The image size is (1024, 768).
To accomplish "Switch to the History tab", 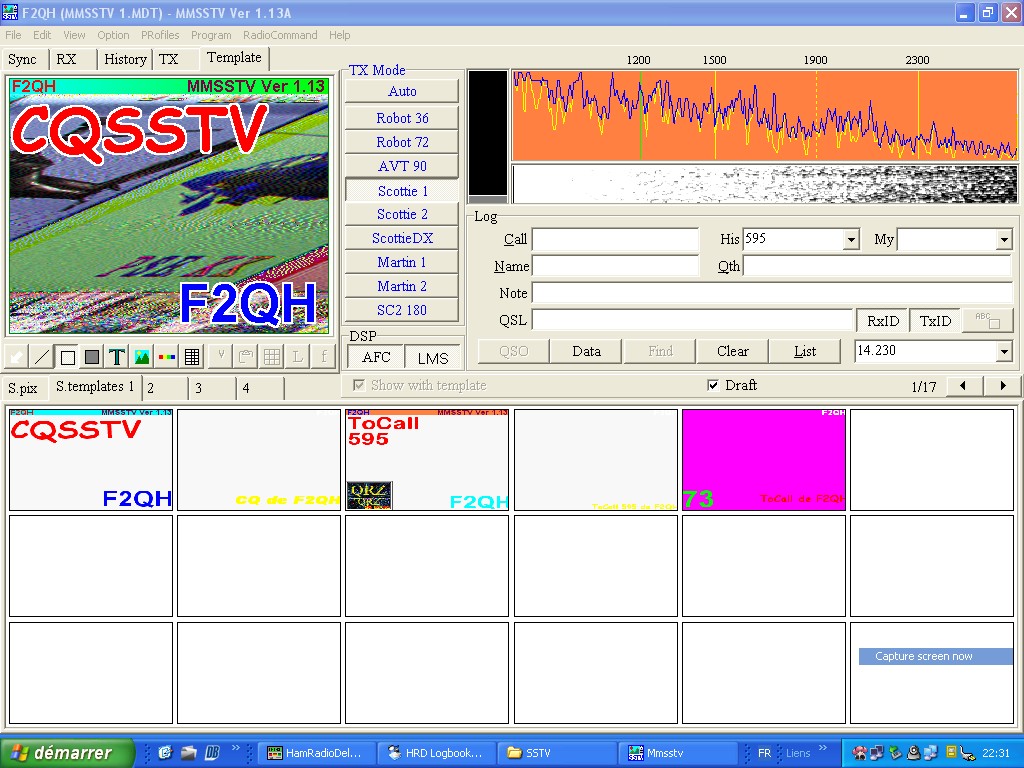I will pos(125,59).
